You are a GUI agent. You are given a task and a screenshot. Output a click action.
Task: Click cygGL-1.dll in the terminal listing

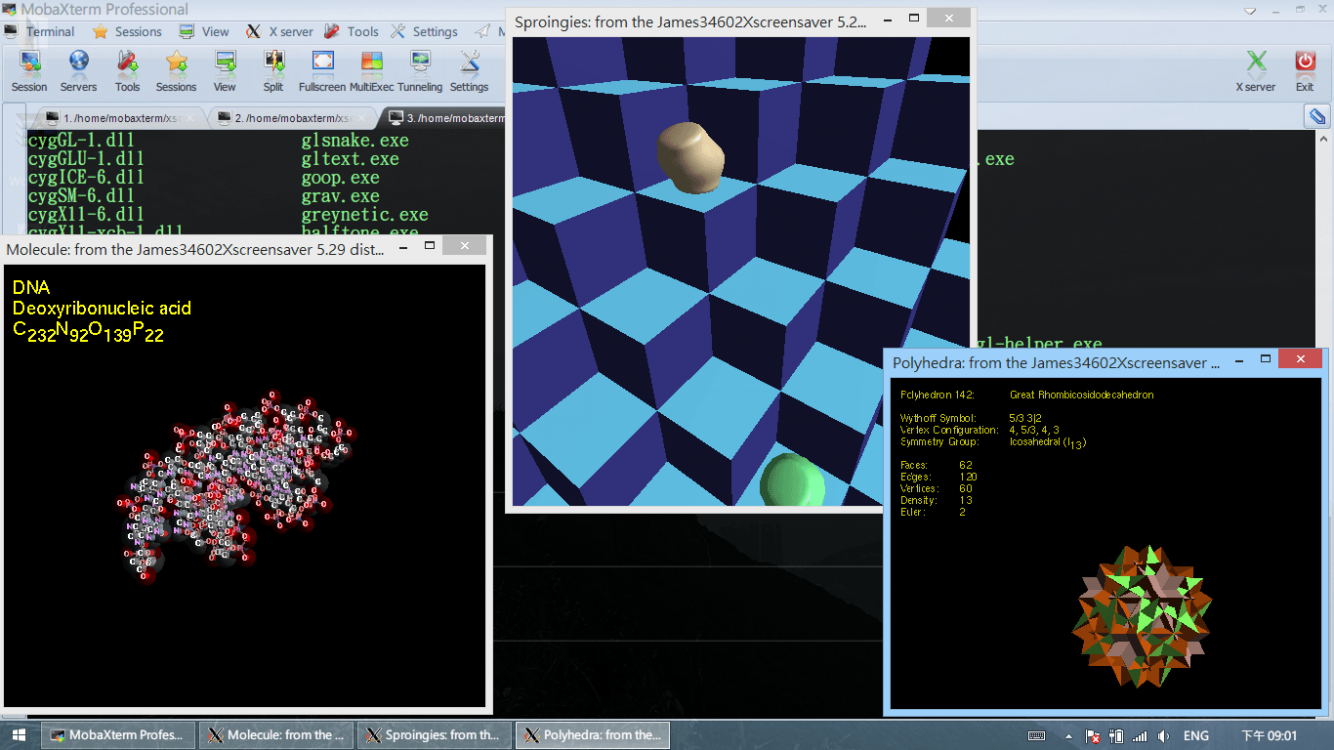click(x=81, y=141)
